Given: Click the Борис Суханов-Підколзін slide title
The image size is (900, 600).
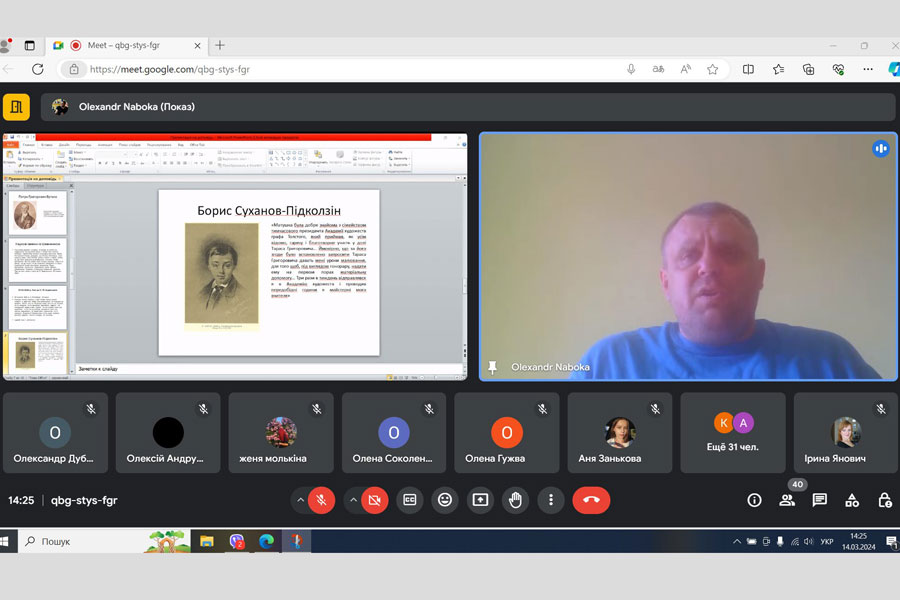Looking at the screenshot, I should click(269, 211).
